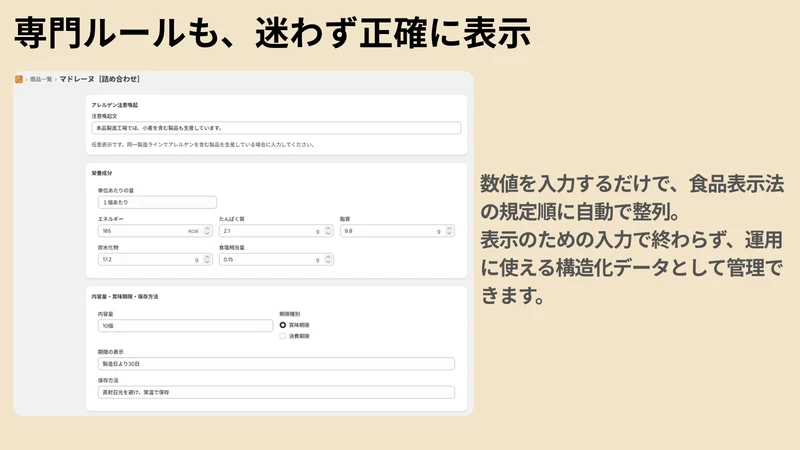Click the helper text beginning 任意表示です
Viewport: 800px width, 450px height.
click(203, 145)
